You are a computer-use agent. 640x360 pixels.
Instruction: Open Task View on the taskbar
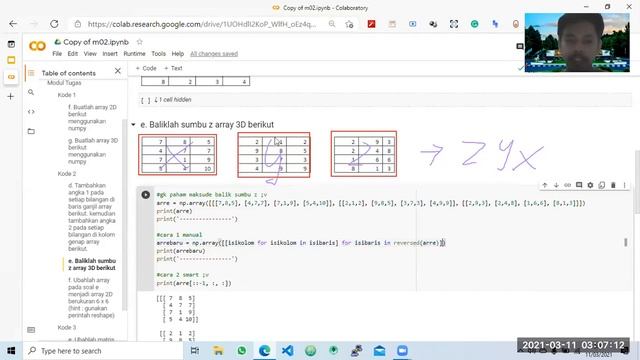click(195, 351)
